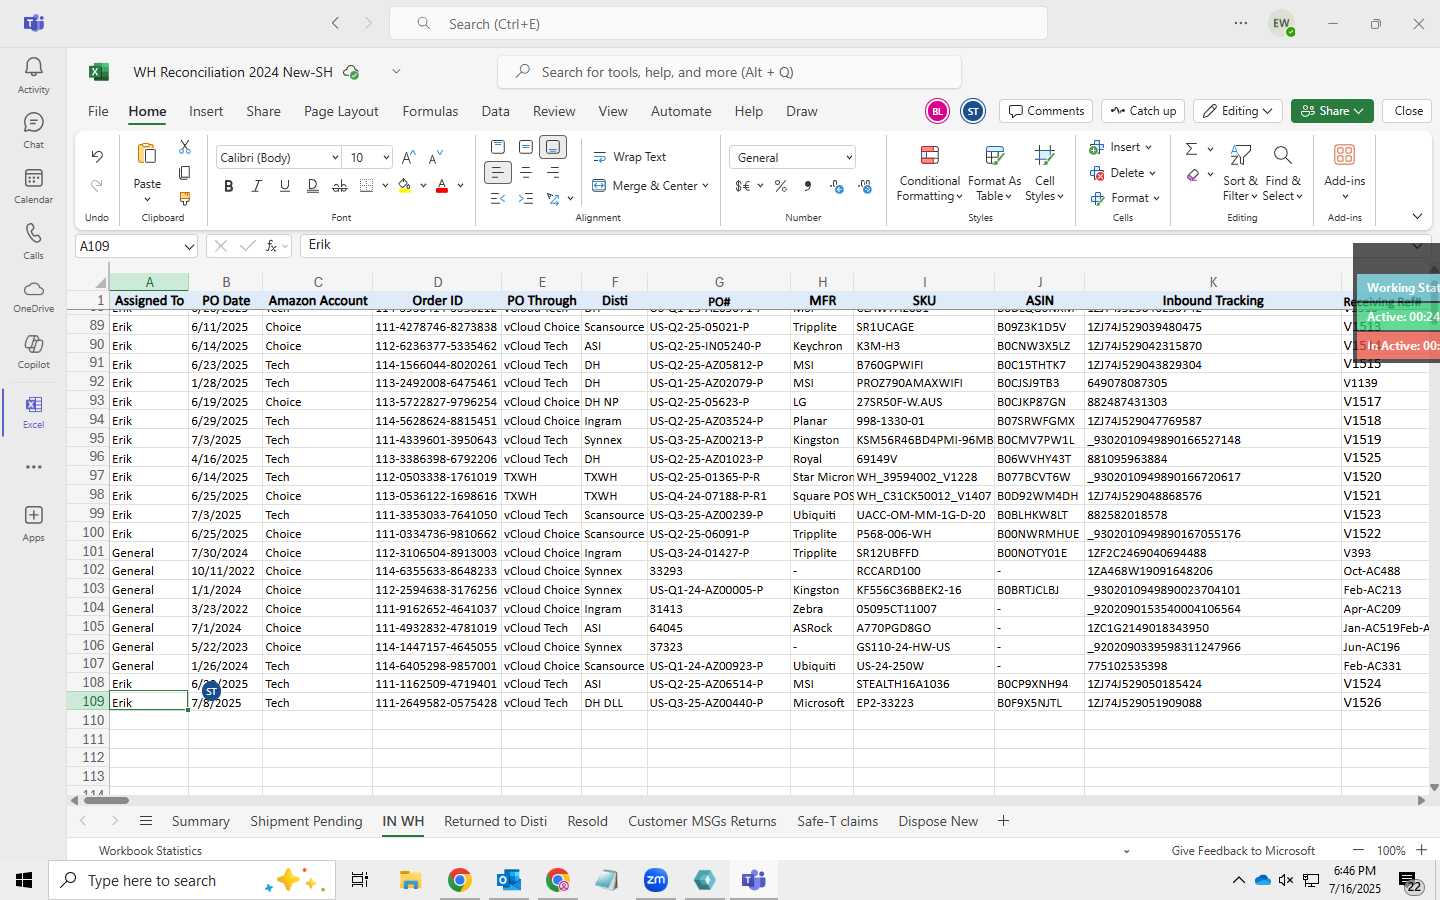Open Conditional Formatting menu
The width and height of the screenshot is (1440, 900).
929,172
